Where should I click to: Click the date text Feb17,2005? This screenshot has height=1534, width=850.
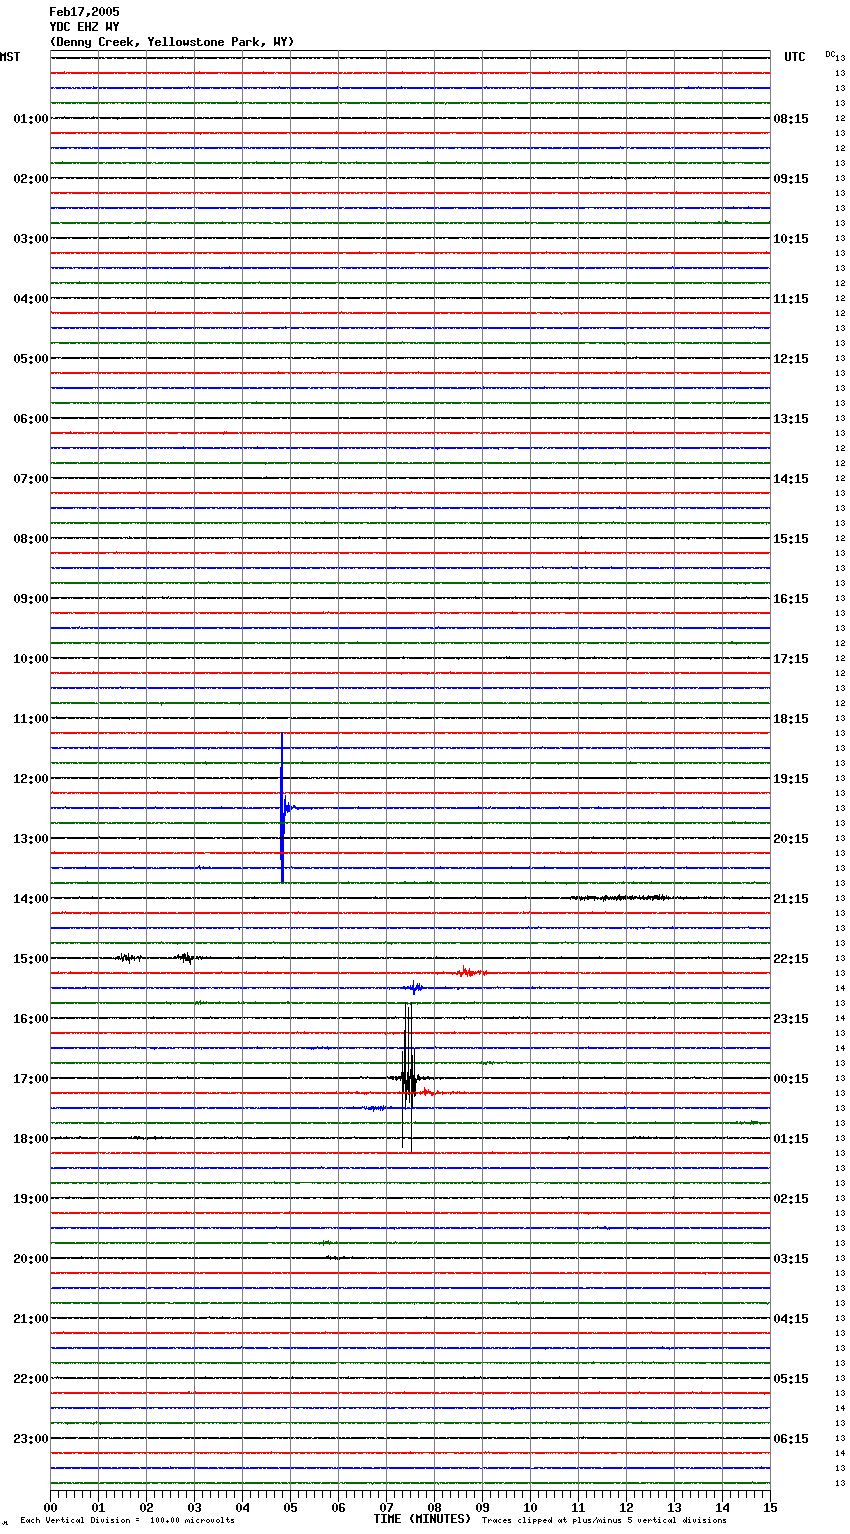[x=84, y=12]
